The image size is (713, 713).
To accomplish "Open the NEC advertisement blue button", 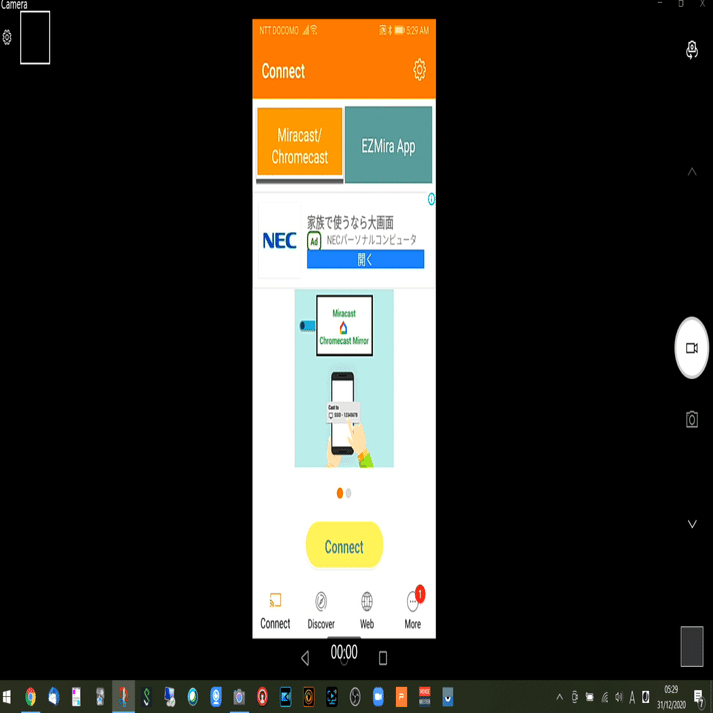I will pyautogui.click(x=365, y=259).
